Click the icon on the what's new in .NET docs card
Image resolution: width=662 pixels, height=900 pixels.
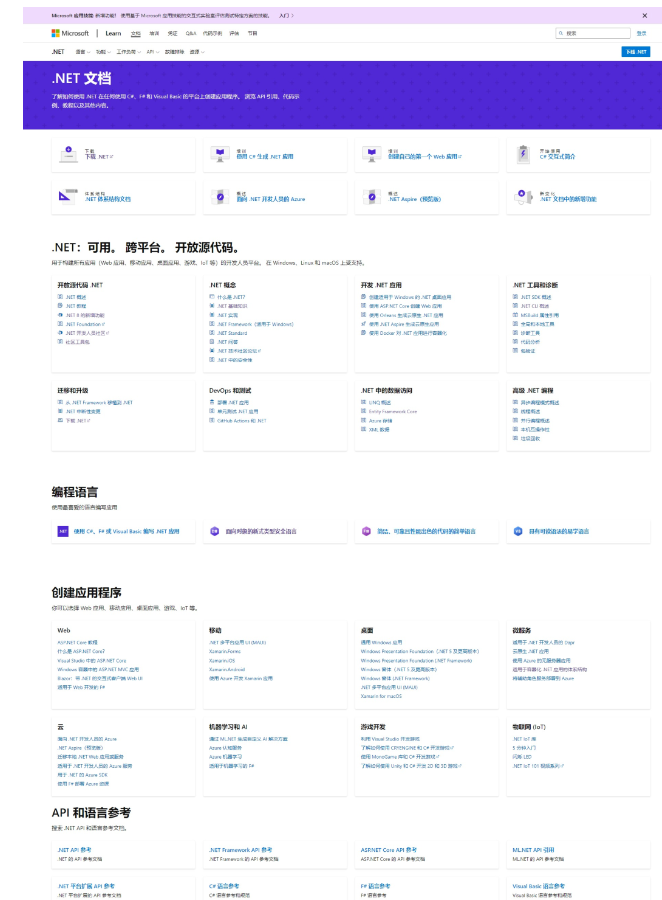point(523,197)
